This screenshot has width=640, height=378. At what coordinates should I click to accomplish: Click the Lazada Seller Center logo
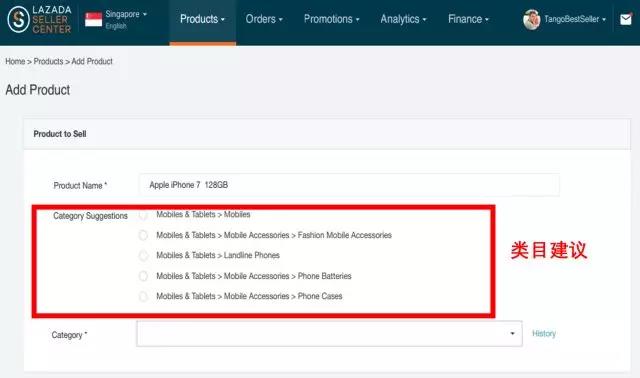39,19
